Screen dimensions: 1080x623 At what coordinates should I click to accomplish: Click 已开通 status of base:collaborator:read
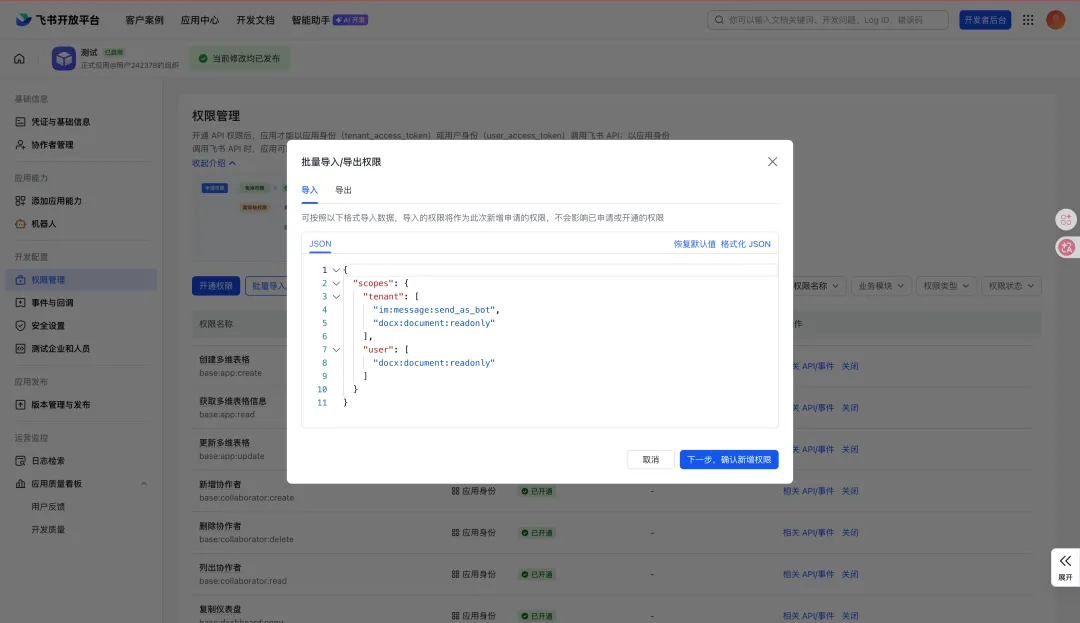pyautogui.click(x=537, y=574)
